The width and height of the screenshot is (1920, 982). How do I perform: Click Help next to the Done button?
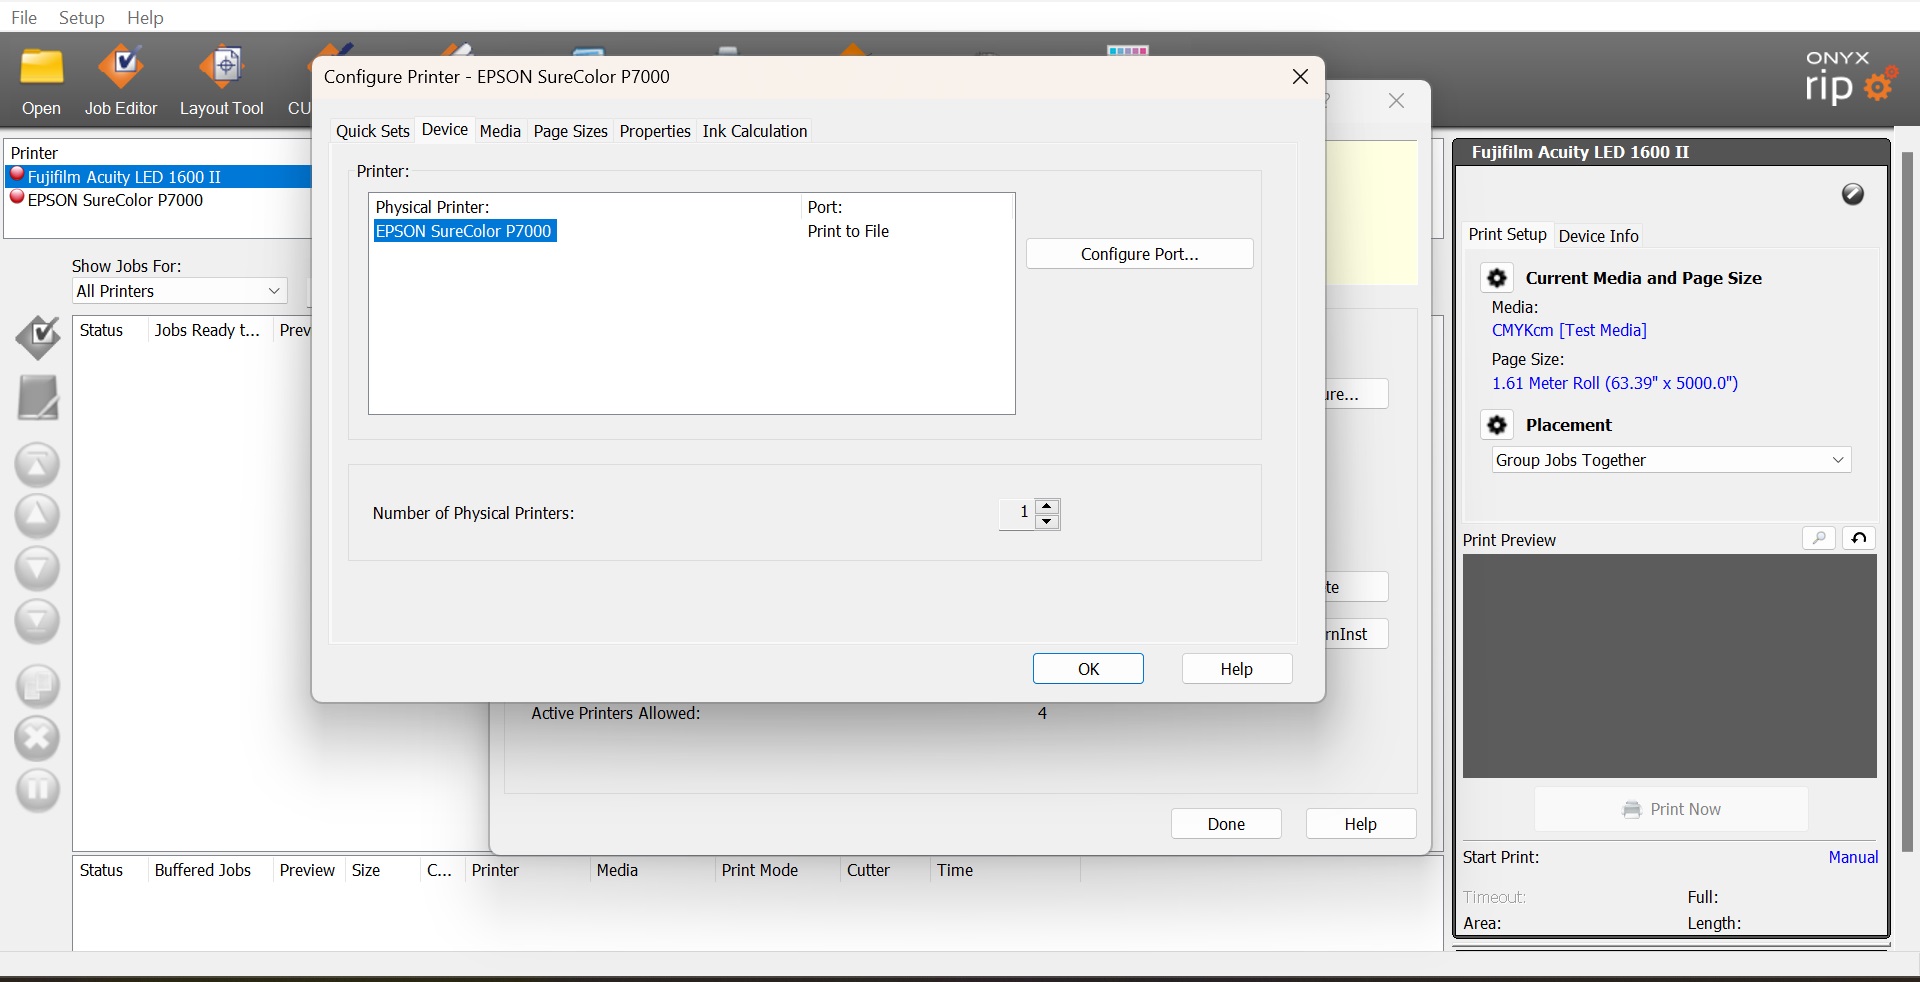point(1360,824)
